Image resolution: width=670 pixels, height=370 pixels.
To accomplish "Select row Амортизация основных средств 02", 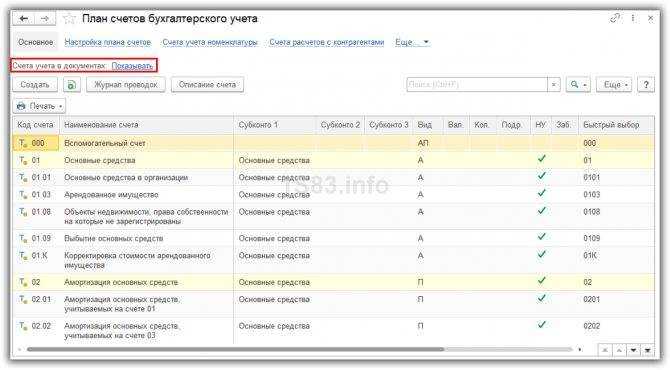I will point(333,282).
